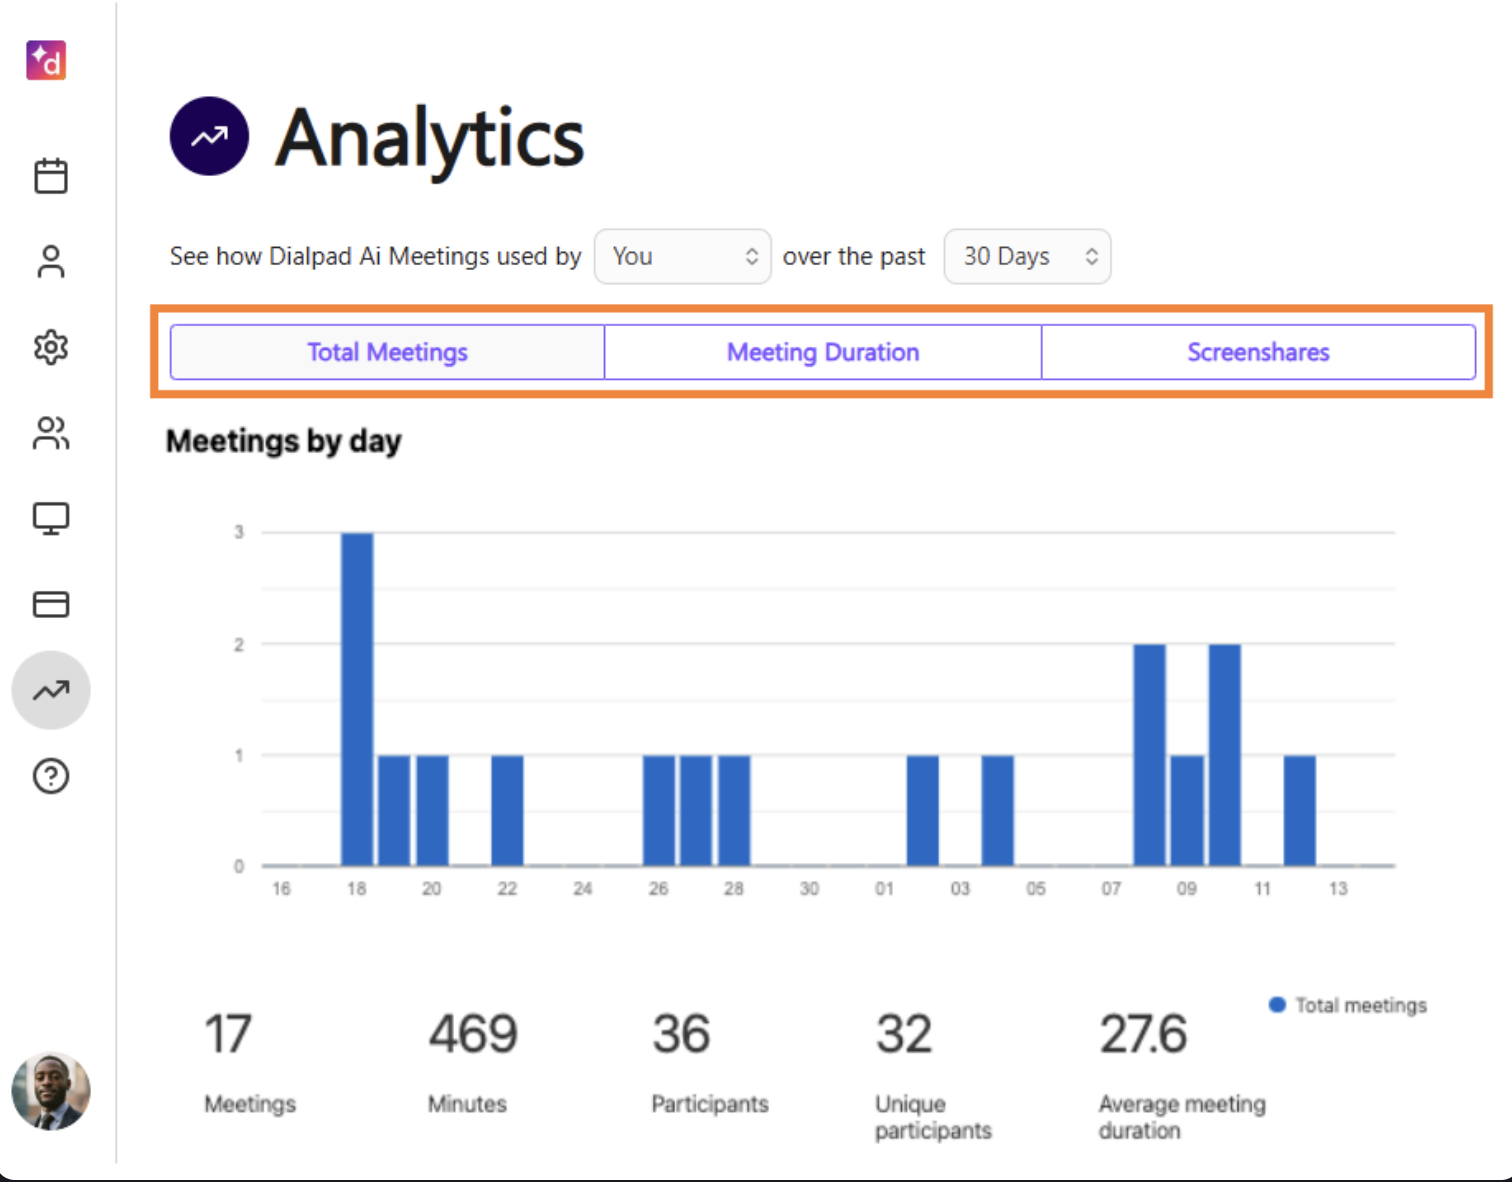Switch to the Meeting Duration tab

[x=823, y=352]
